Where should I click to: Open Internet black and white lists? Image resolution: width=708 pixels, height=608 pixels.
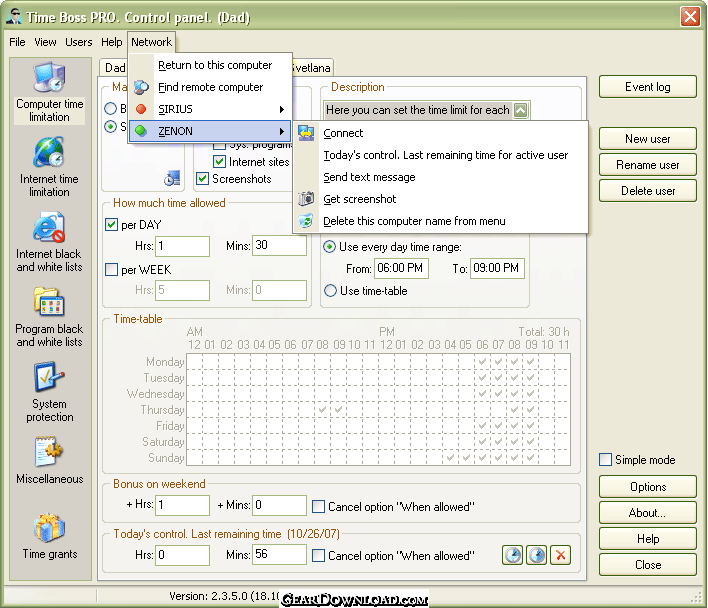(x=50, y=242)
